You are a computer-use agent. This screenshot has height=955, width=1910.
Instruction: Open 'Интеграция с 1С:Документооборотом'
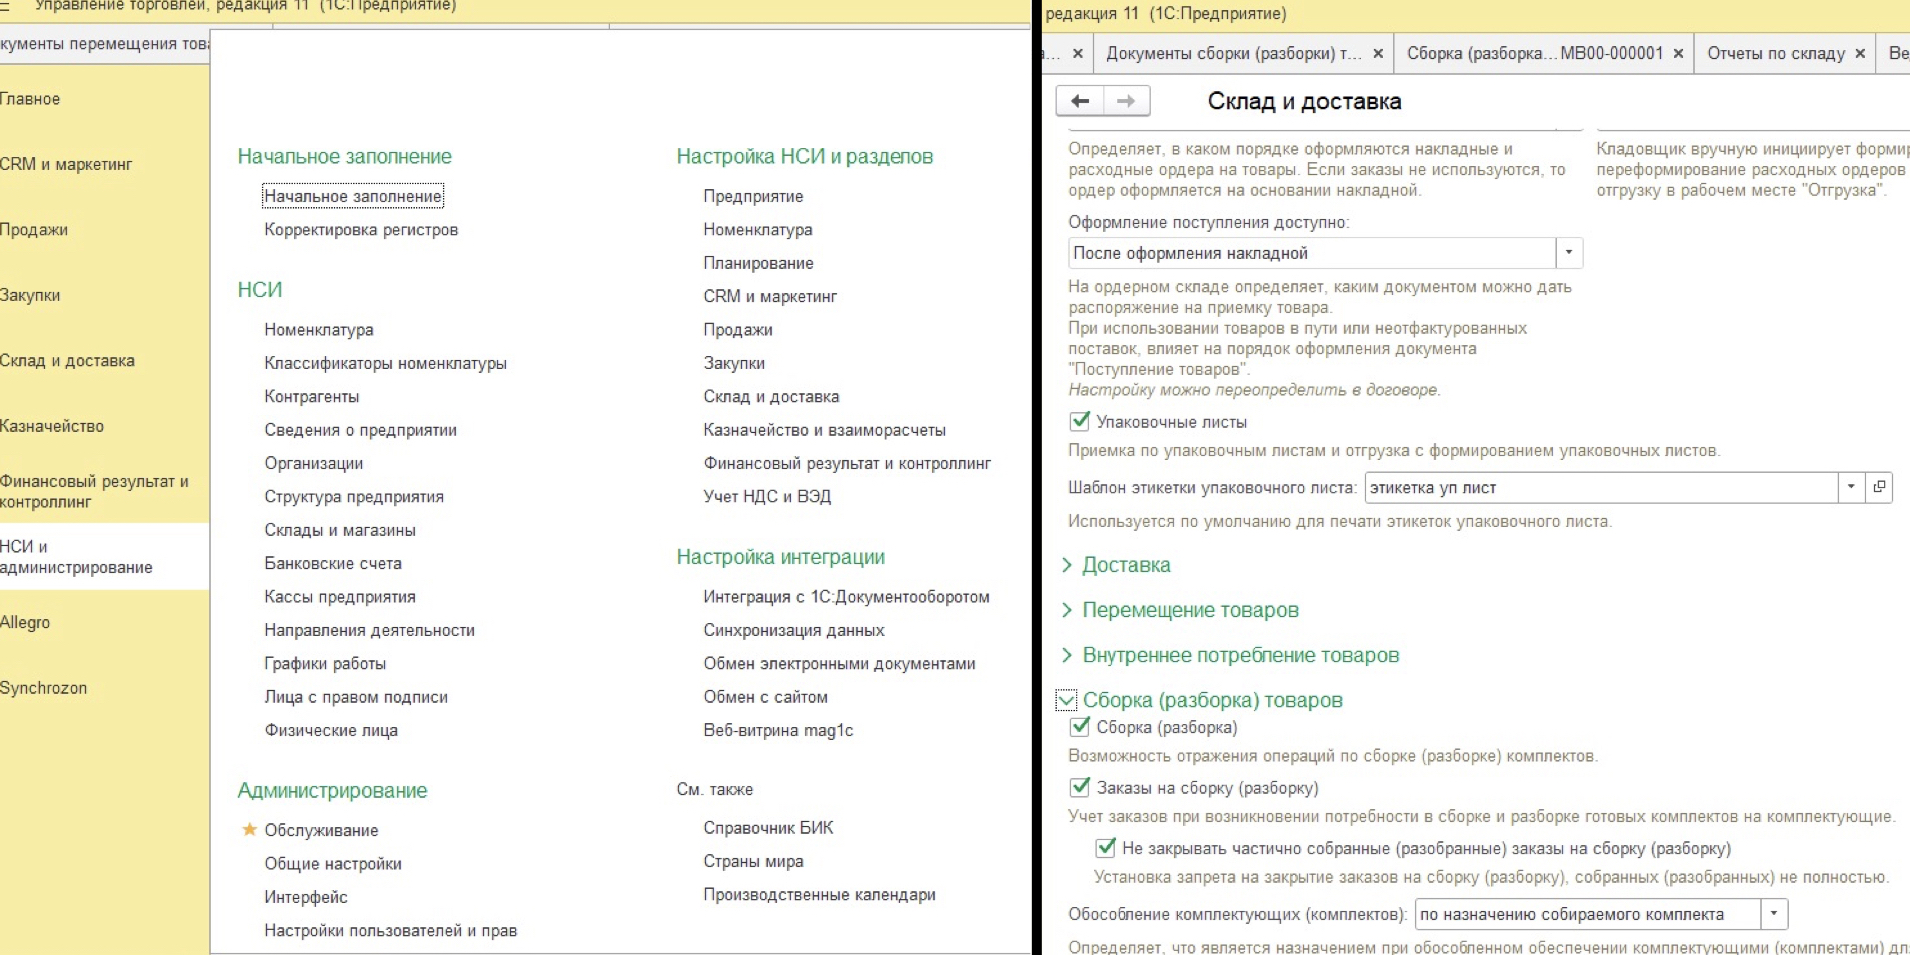tap(846, 596)
